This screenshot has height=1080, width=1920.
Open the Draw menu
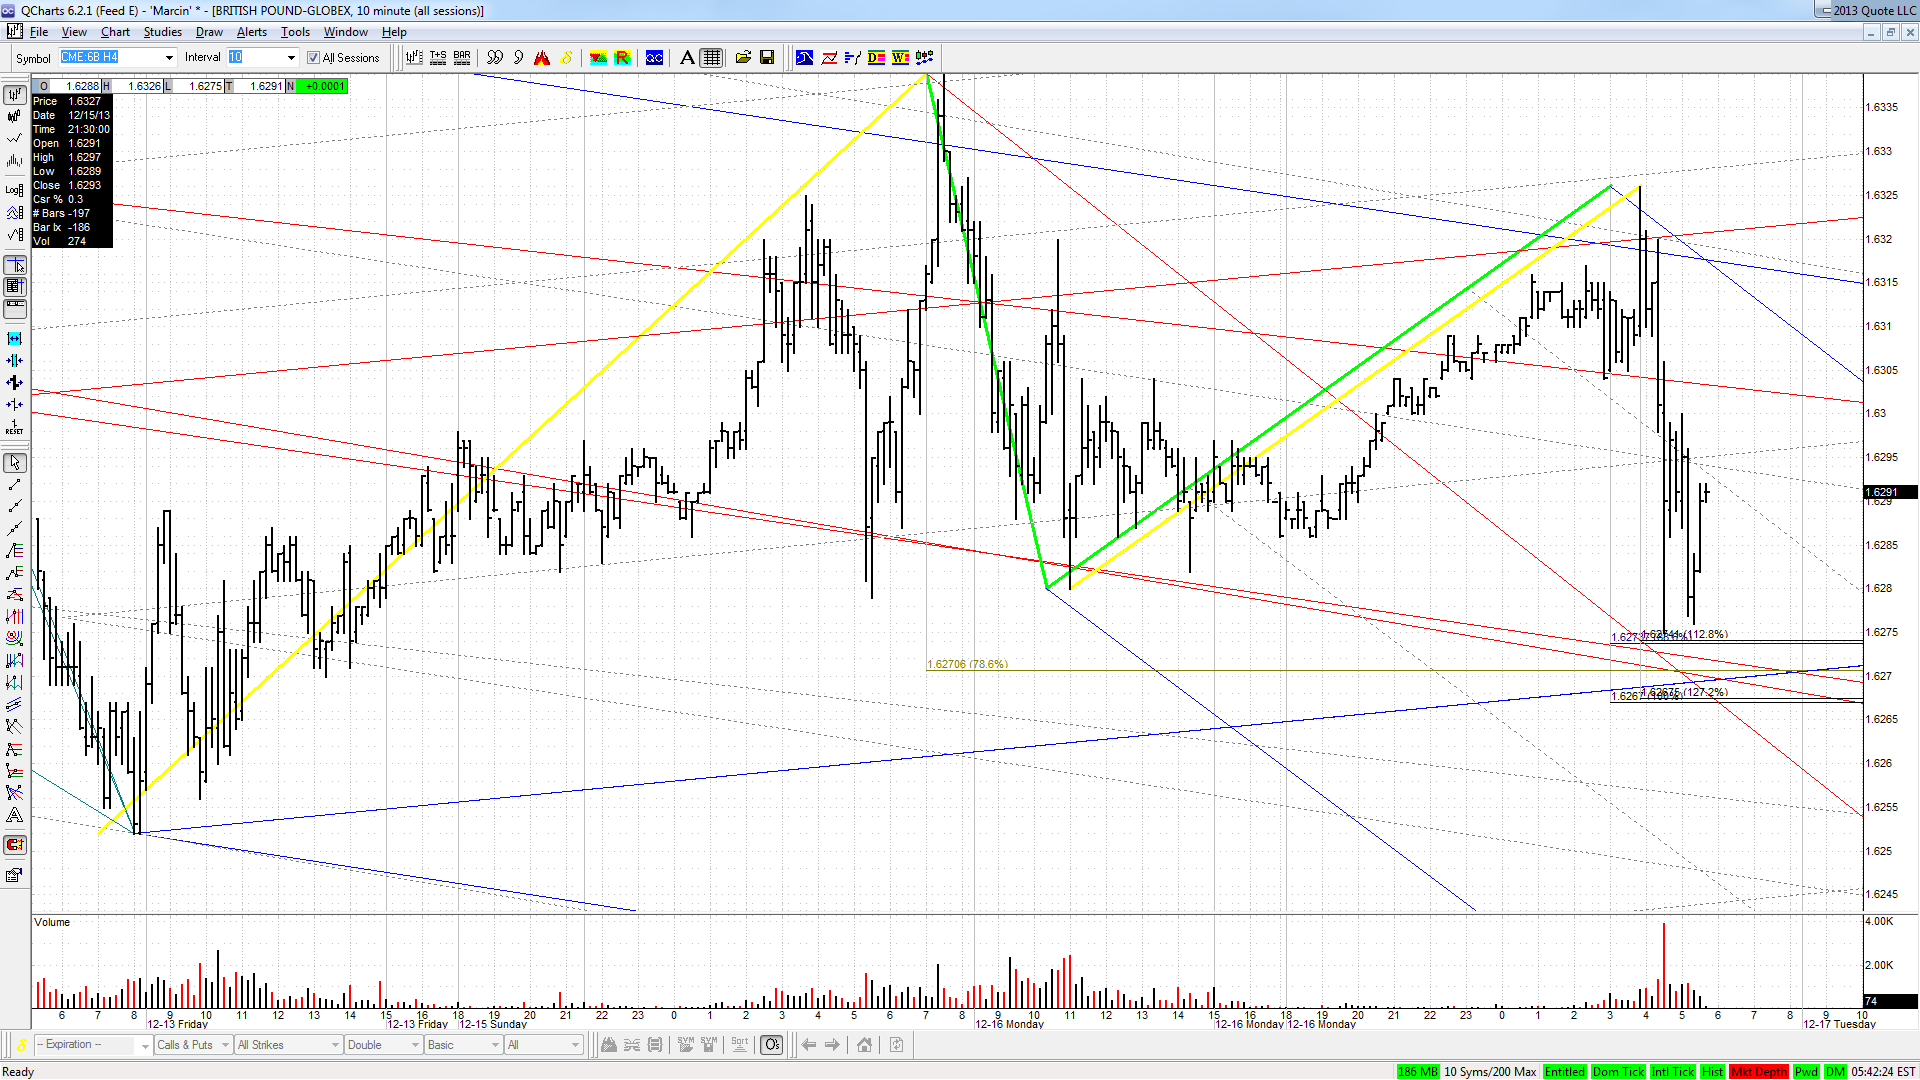[209, 32]
